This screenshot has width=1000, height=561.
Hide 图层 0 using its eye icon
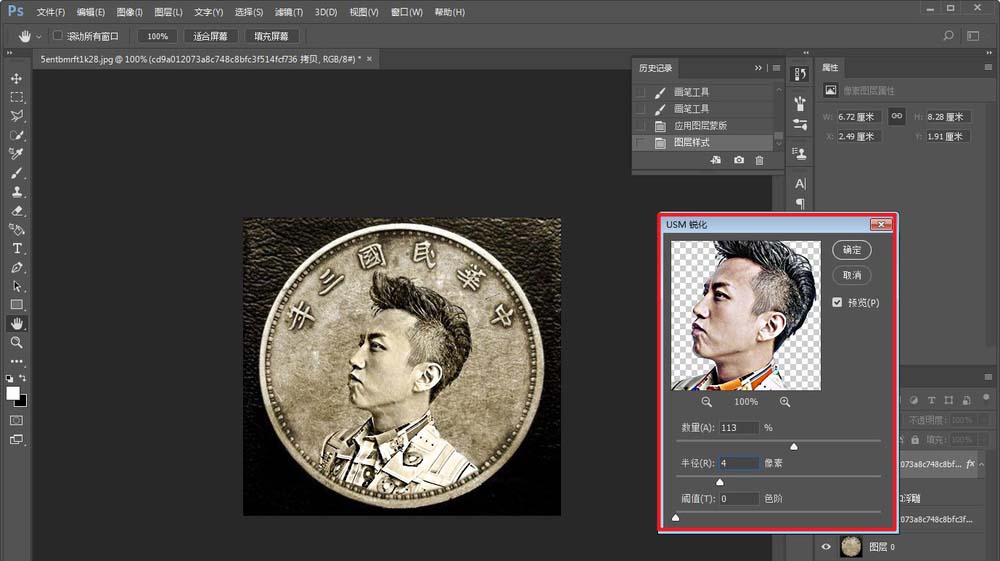[826, 546]
